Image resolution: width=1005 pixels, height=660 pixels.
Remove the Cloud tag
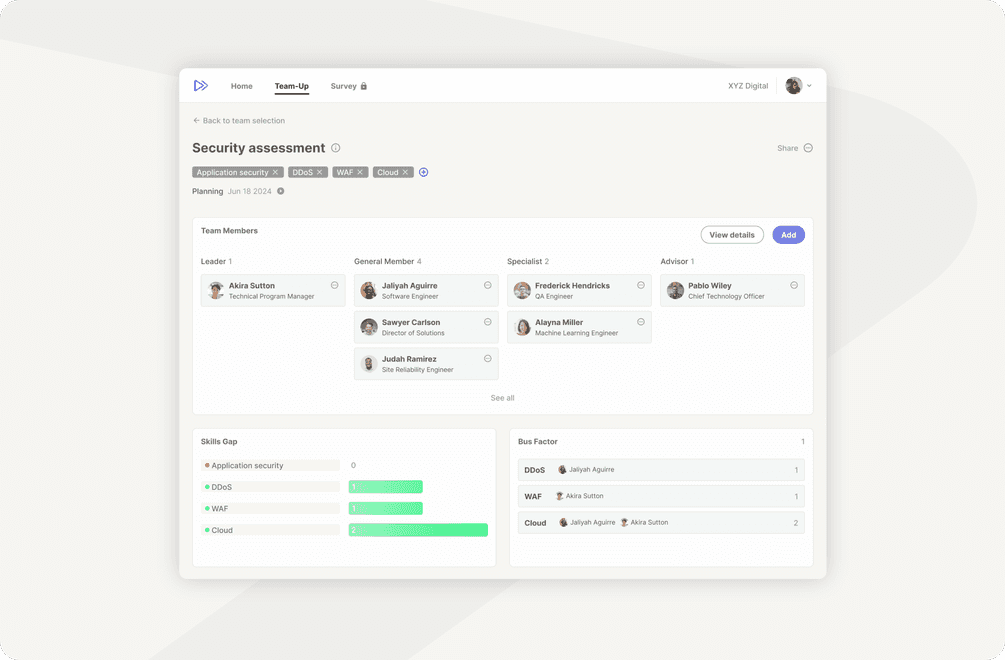coord(406,172)
